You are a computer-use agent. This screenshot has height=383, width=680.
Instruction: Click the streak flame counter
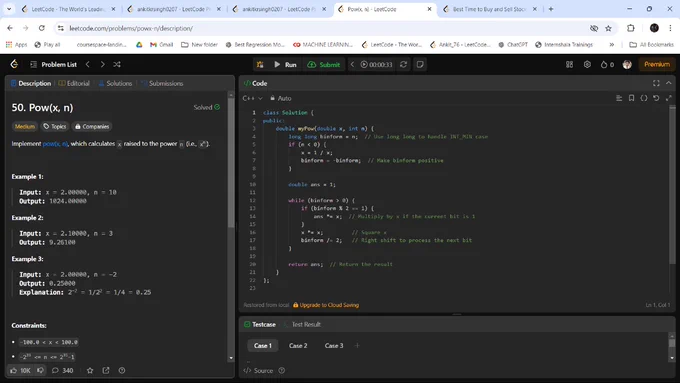point(607,64)
